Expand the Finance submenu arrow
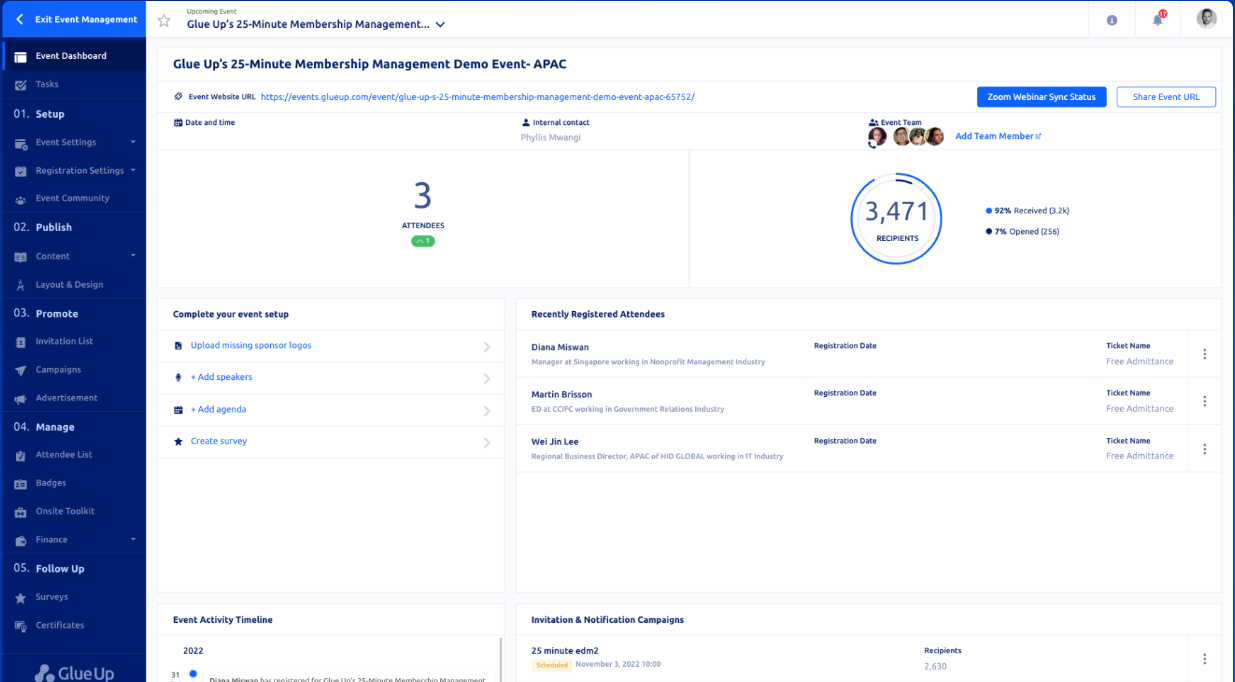Viewport: 1235px width, 682px height. [132, 540]
